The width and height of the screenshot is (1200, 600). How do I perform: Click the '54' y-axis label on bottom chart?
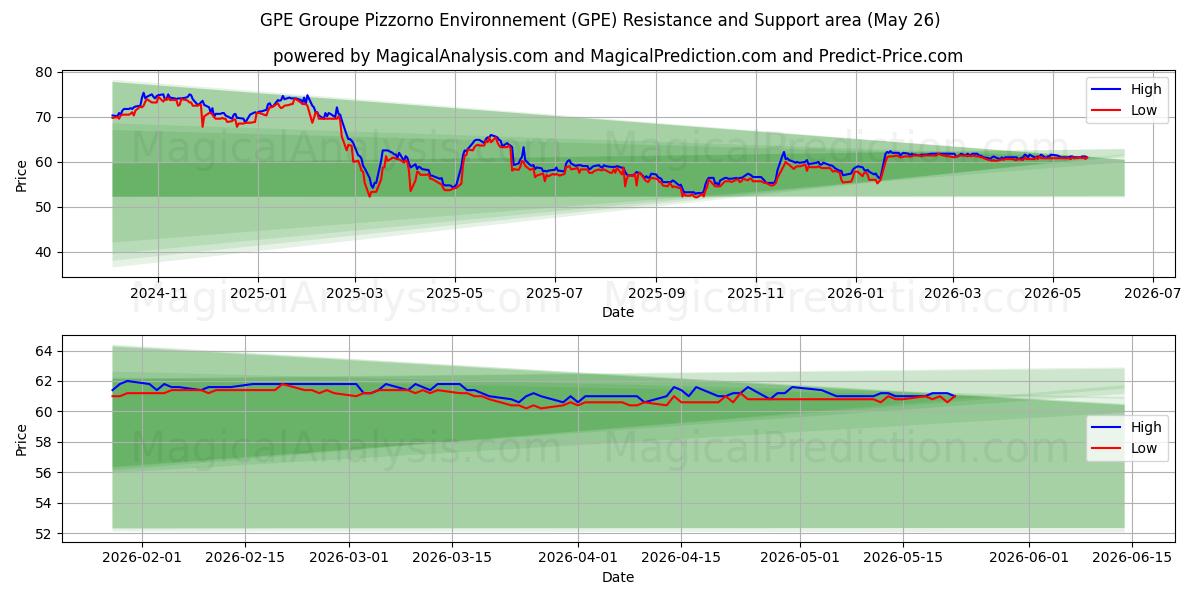(x=44, y=503)
